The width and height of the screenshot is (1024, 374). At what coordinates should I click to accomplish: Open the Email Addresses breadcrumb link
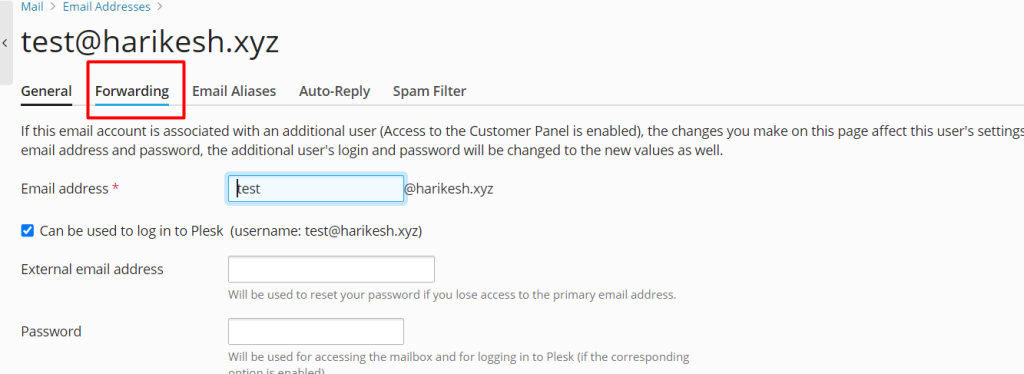(x=106, y=7)
